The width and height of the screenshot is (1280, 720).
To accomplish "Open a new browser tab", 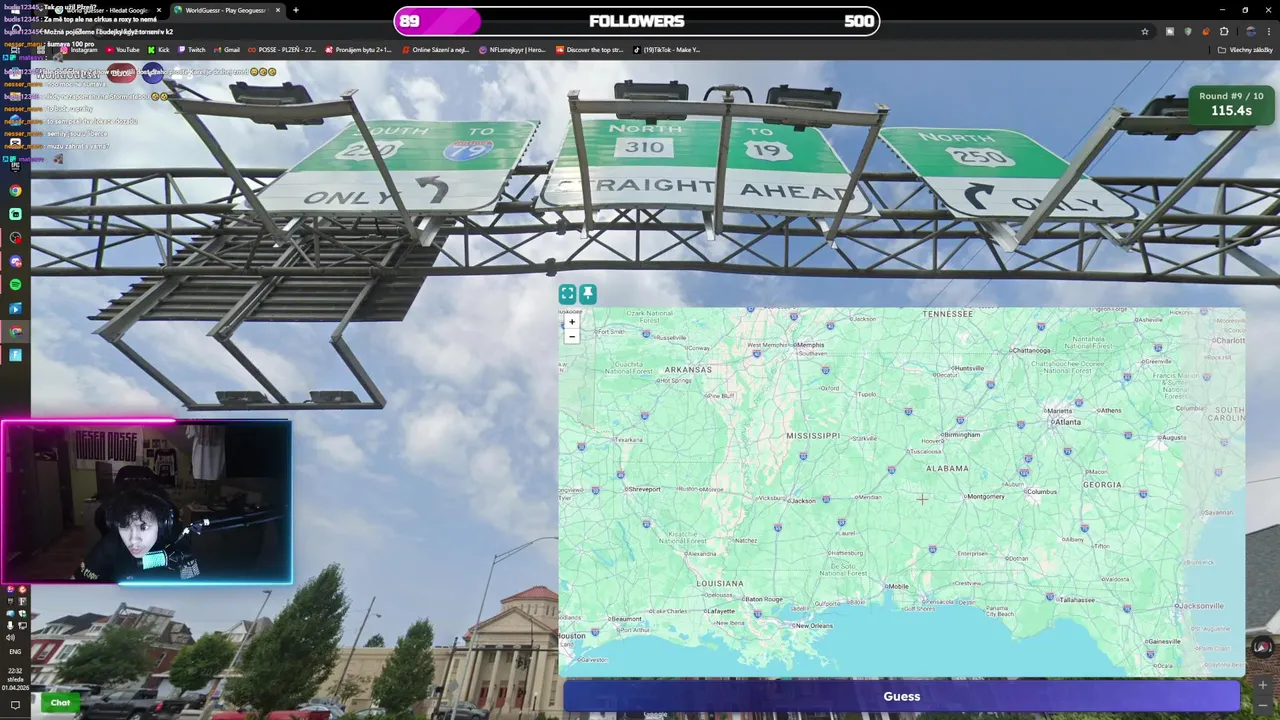I will pos(295,10).
